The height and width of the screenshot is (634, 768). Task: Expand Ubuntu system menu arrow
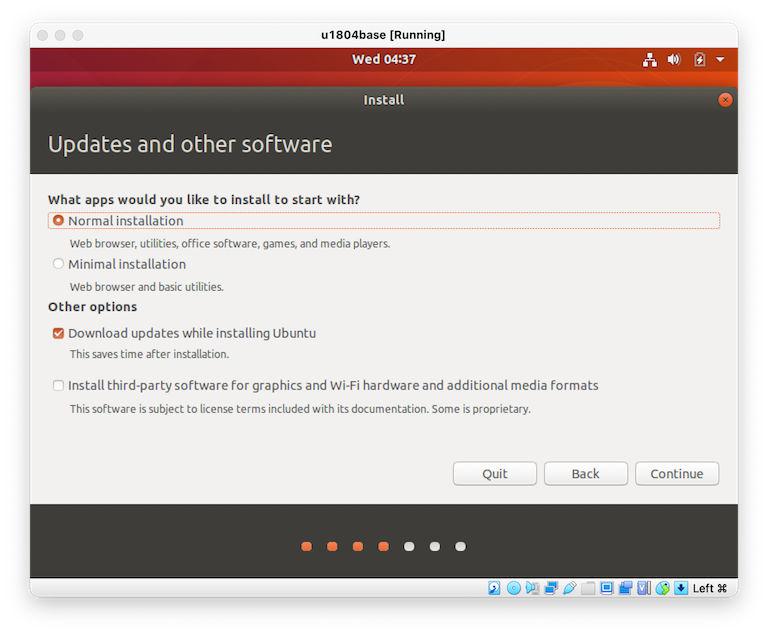click(x=720, y=60)
